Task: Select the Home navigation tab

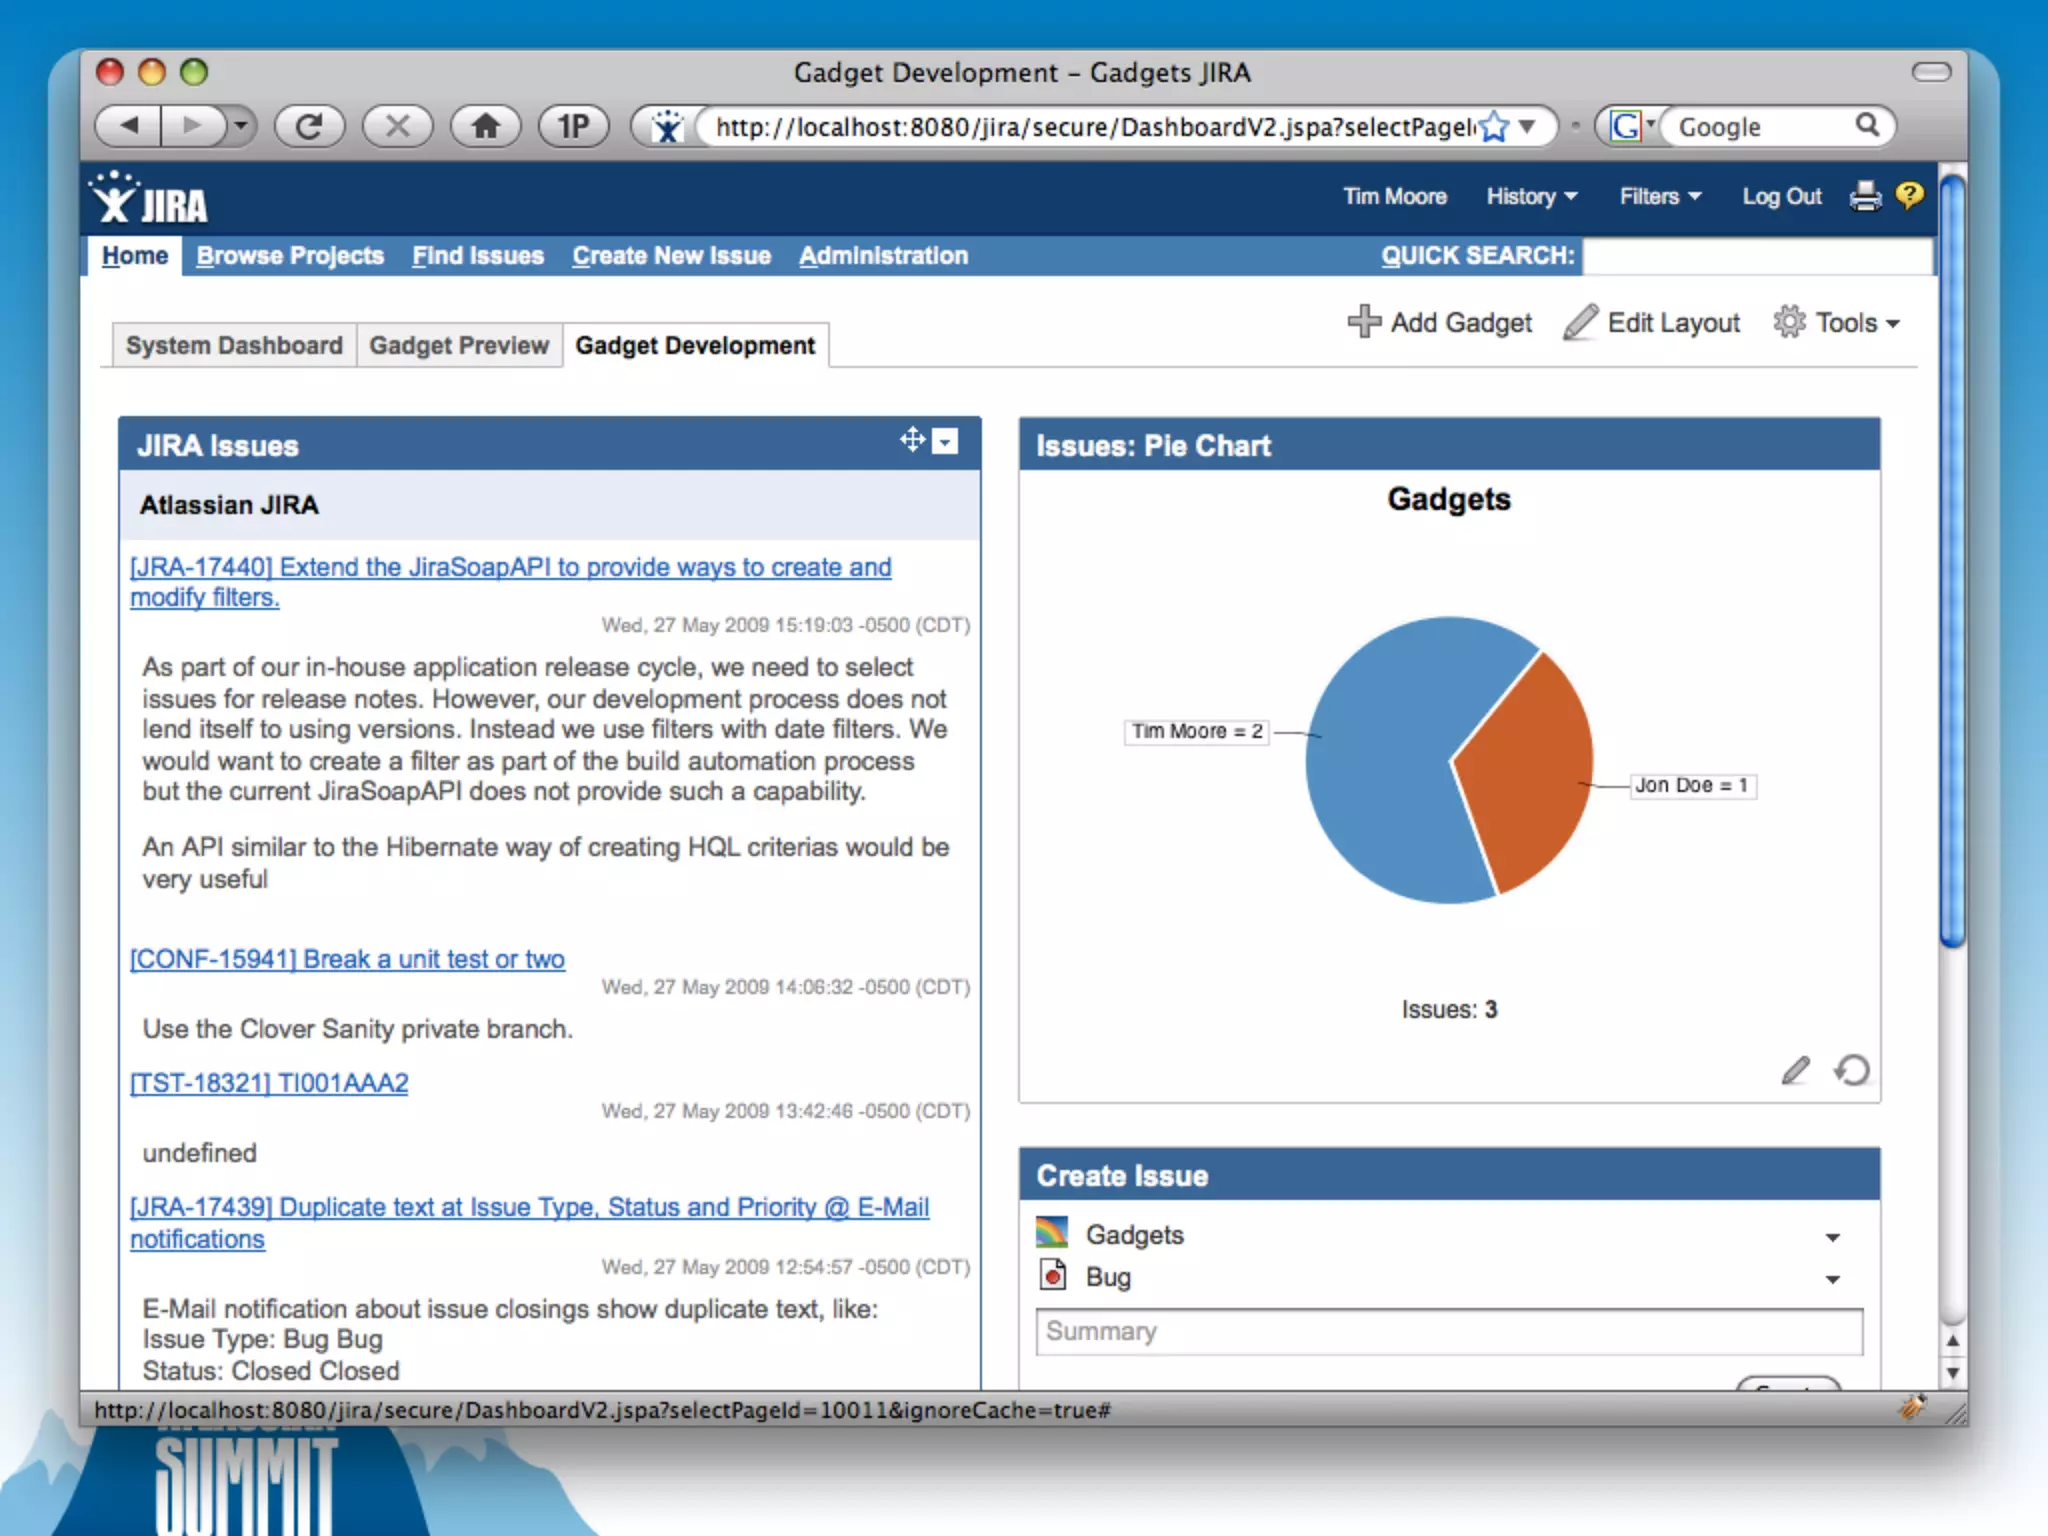Action: 135,256
